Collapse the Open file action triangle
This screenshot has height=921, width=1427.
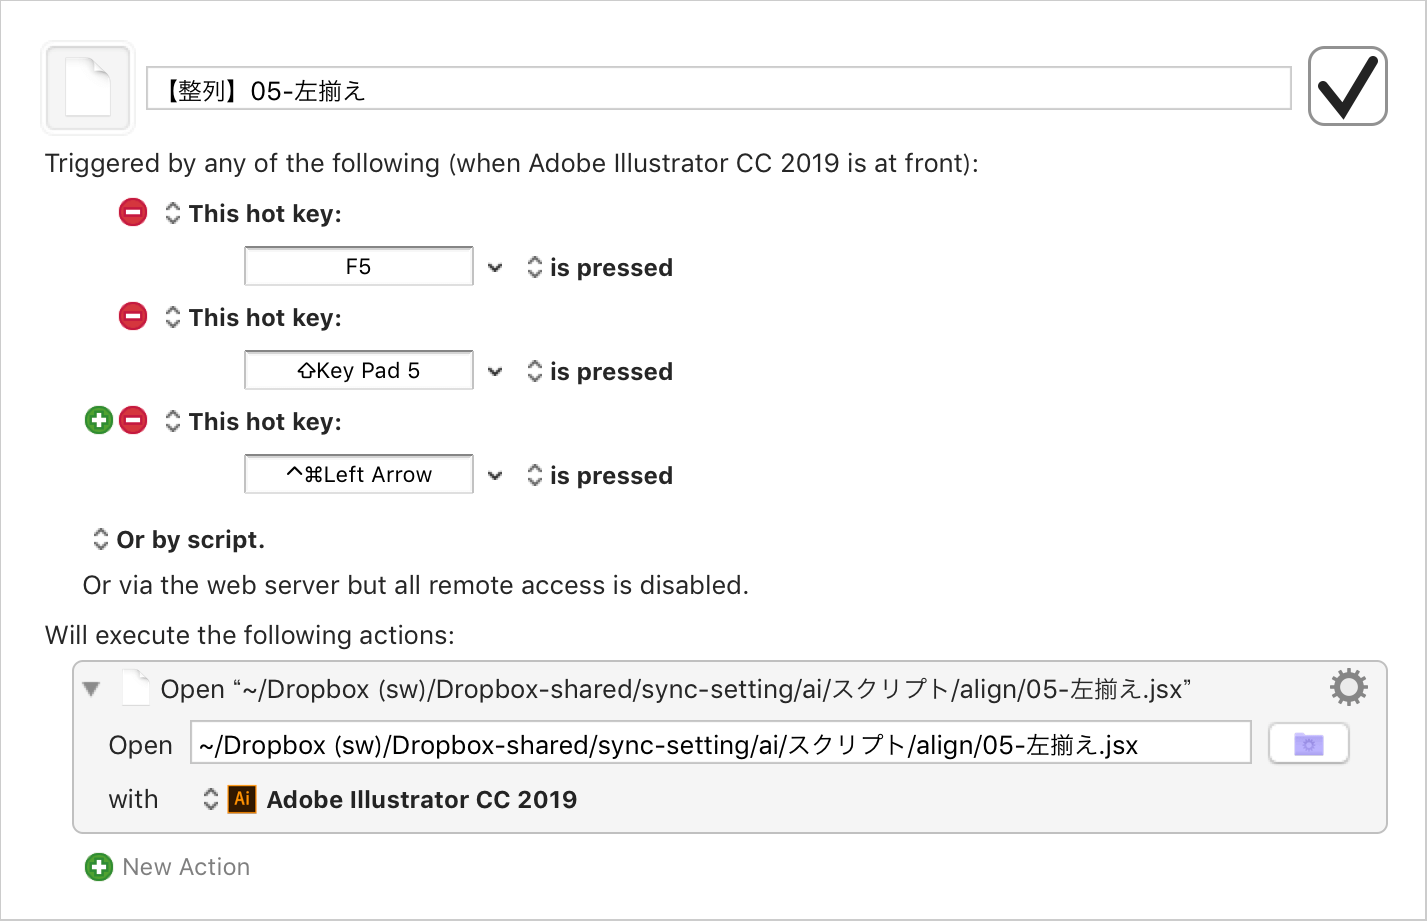pyautogui.click(x=92, y=689)
